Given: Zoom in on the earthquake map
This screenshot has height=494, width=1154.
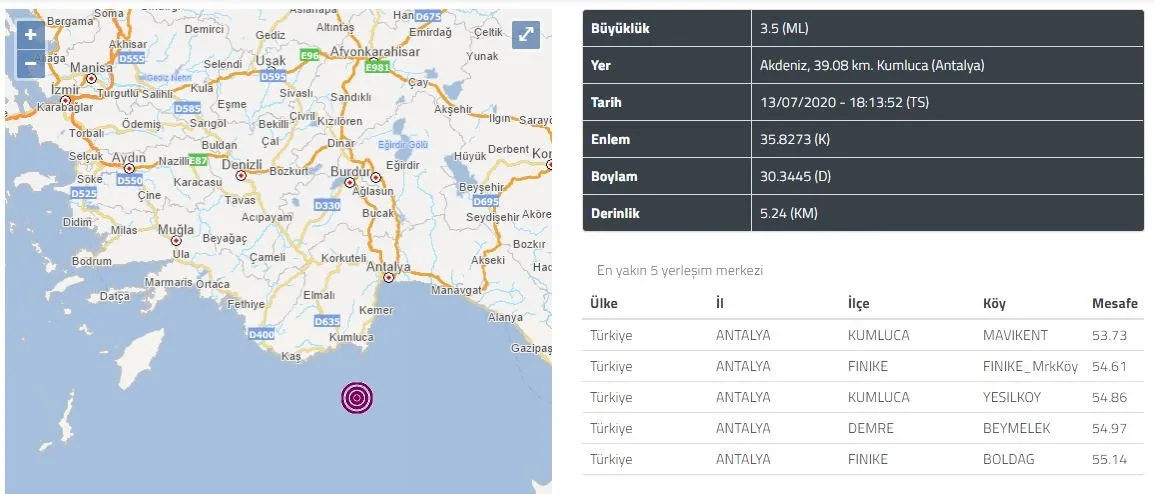Looking at the screenshot, I should [30, 35].
